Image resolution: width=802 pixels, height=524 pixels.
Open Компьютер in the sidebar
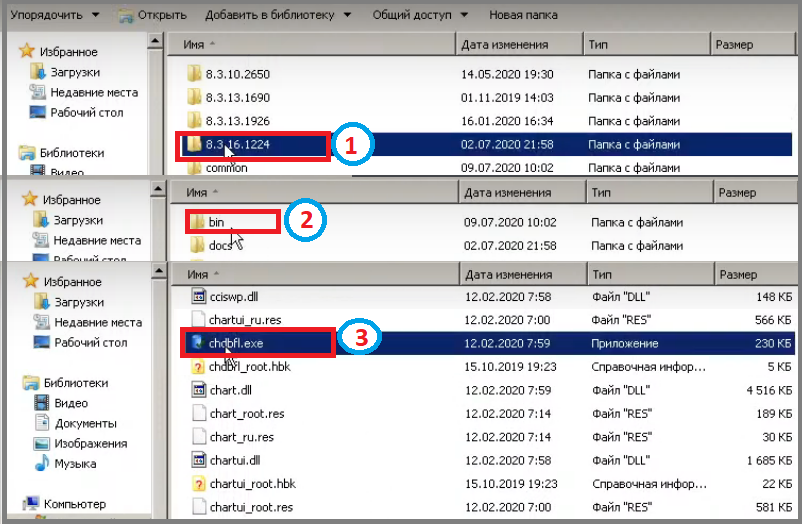65,504
